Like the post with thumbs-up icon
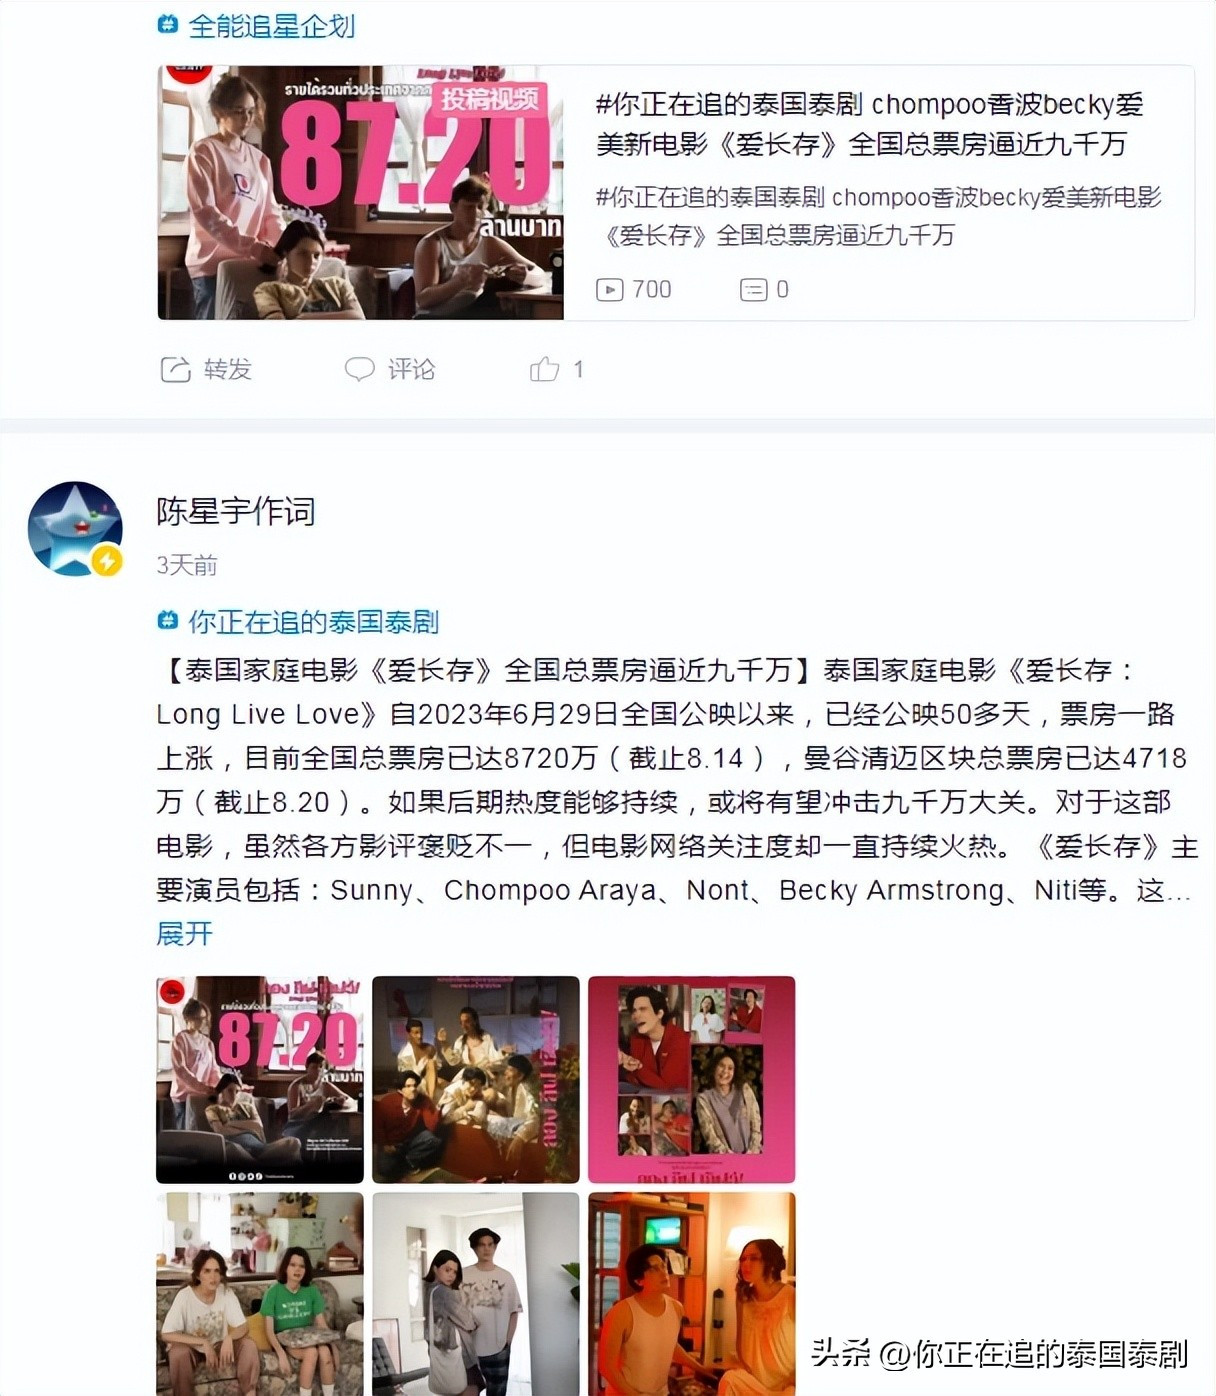Screen dimensions: 1216x1396 pyautogui.click(x=544, y=369)
